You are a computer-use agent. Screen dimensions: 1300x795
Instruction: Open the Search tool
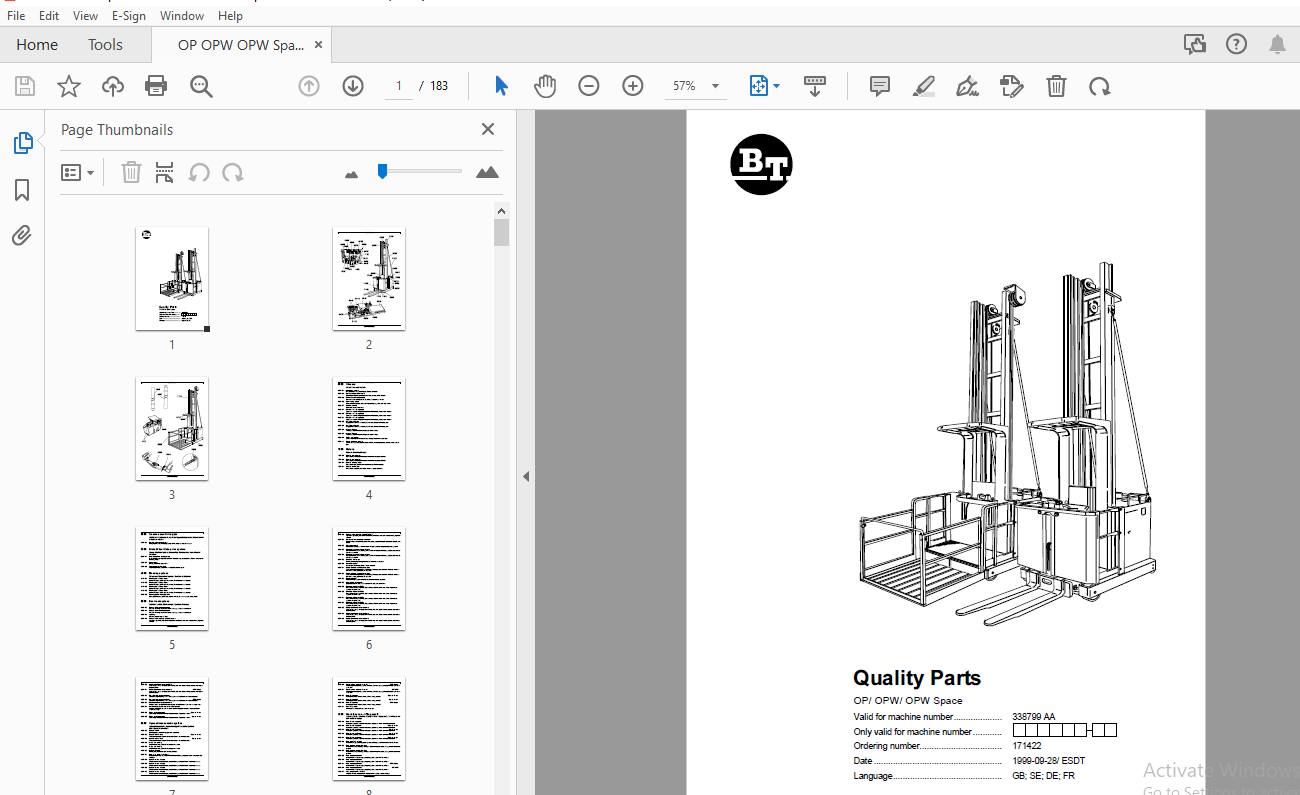pos(201,86)
